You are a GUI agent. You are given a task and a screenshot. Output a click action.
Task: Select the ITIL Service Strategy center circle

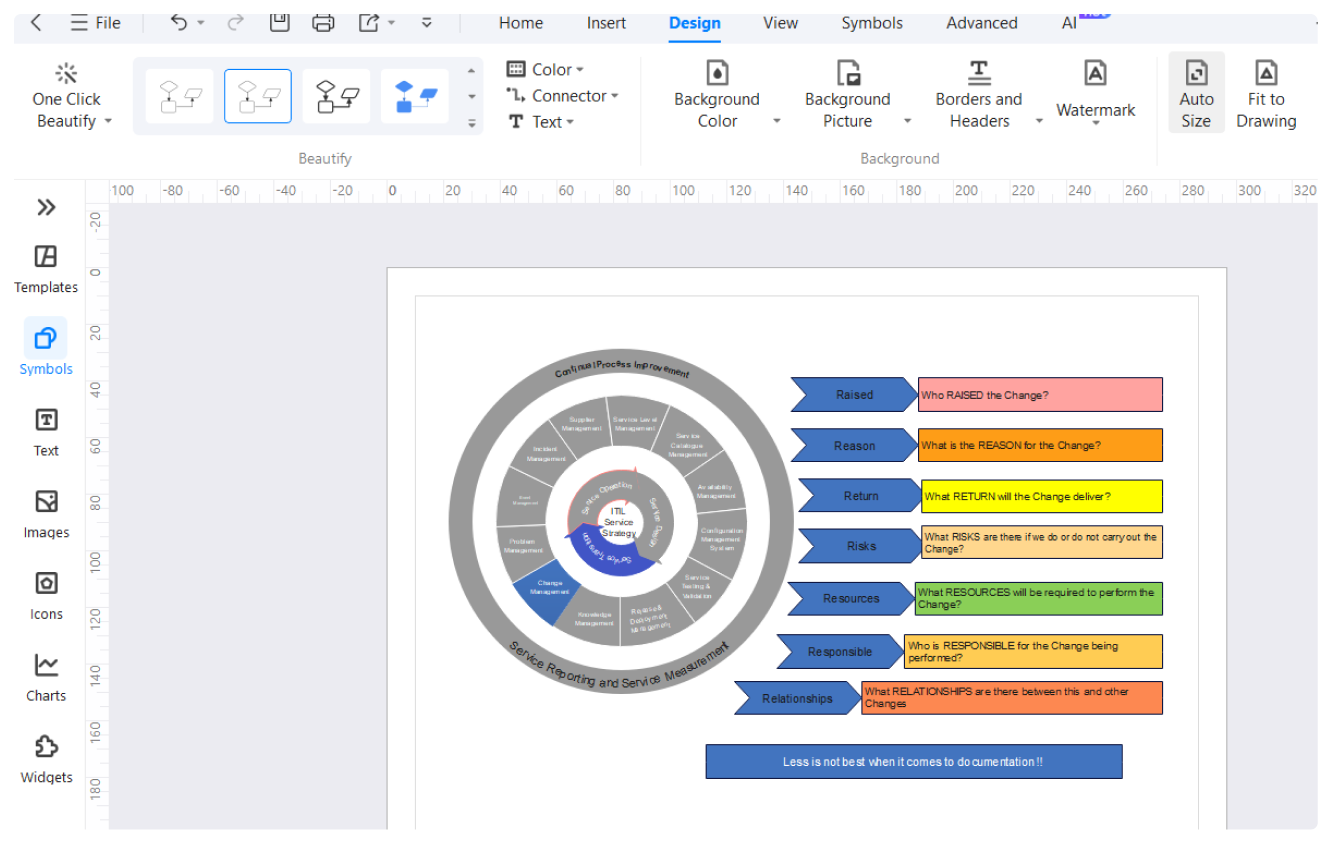tap(619, 522)
